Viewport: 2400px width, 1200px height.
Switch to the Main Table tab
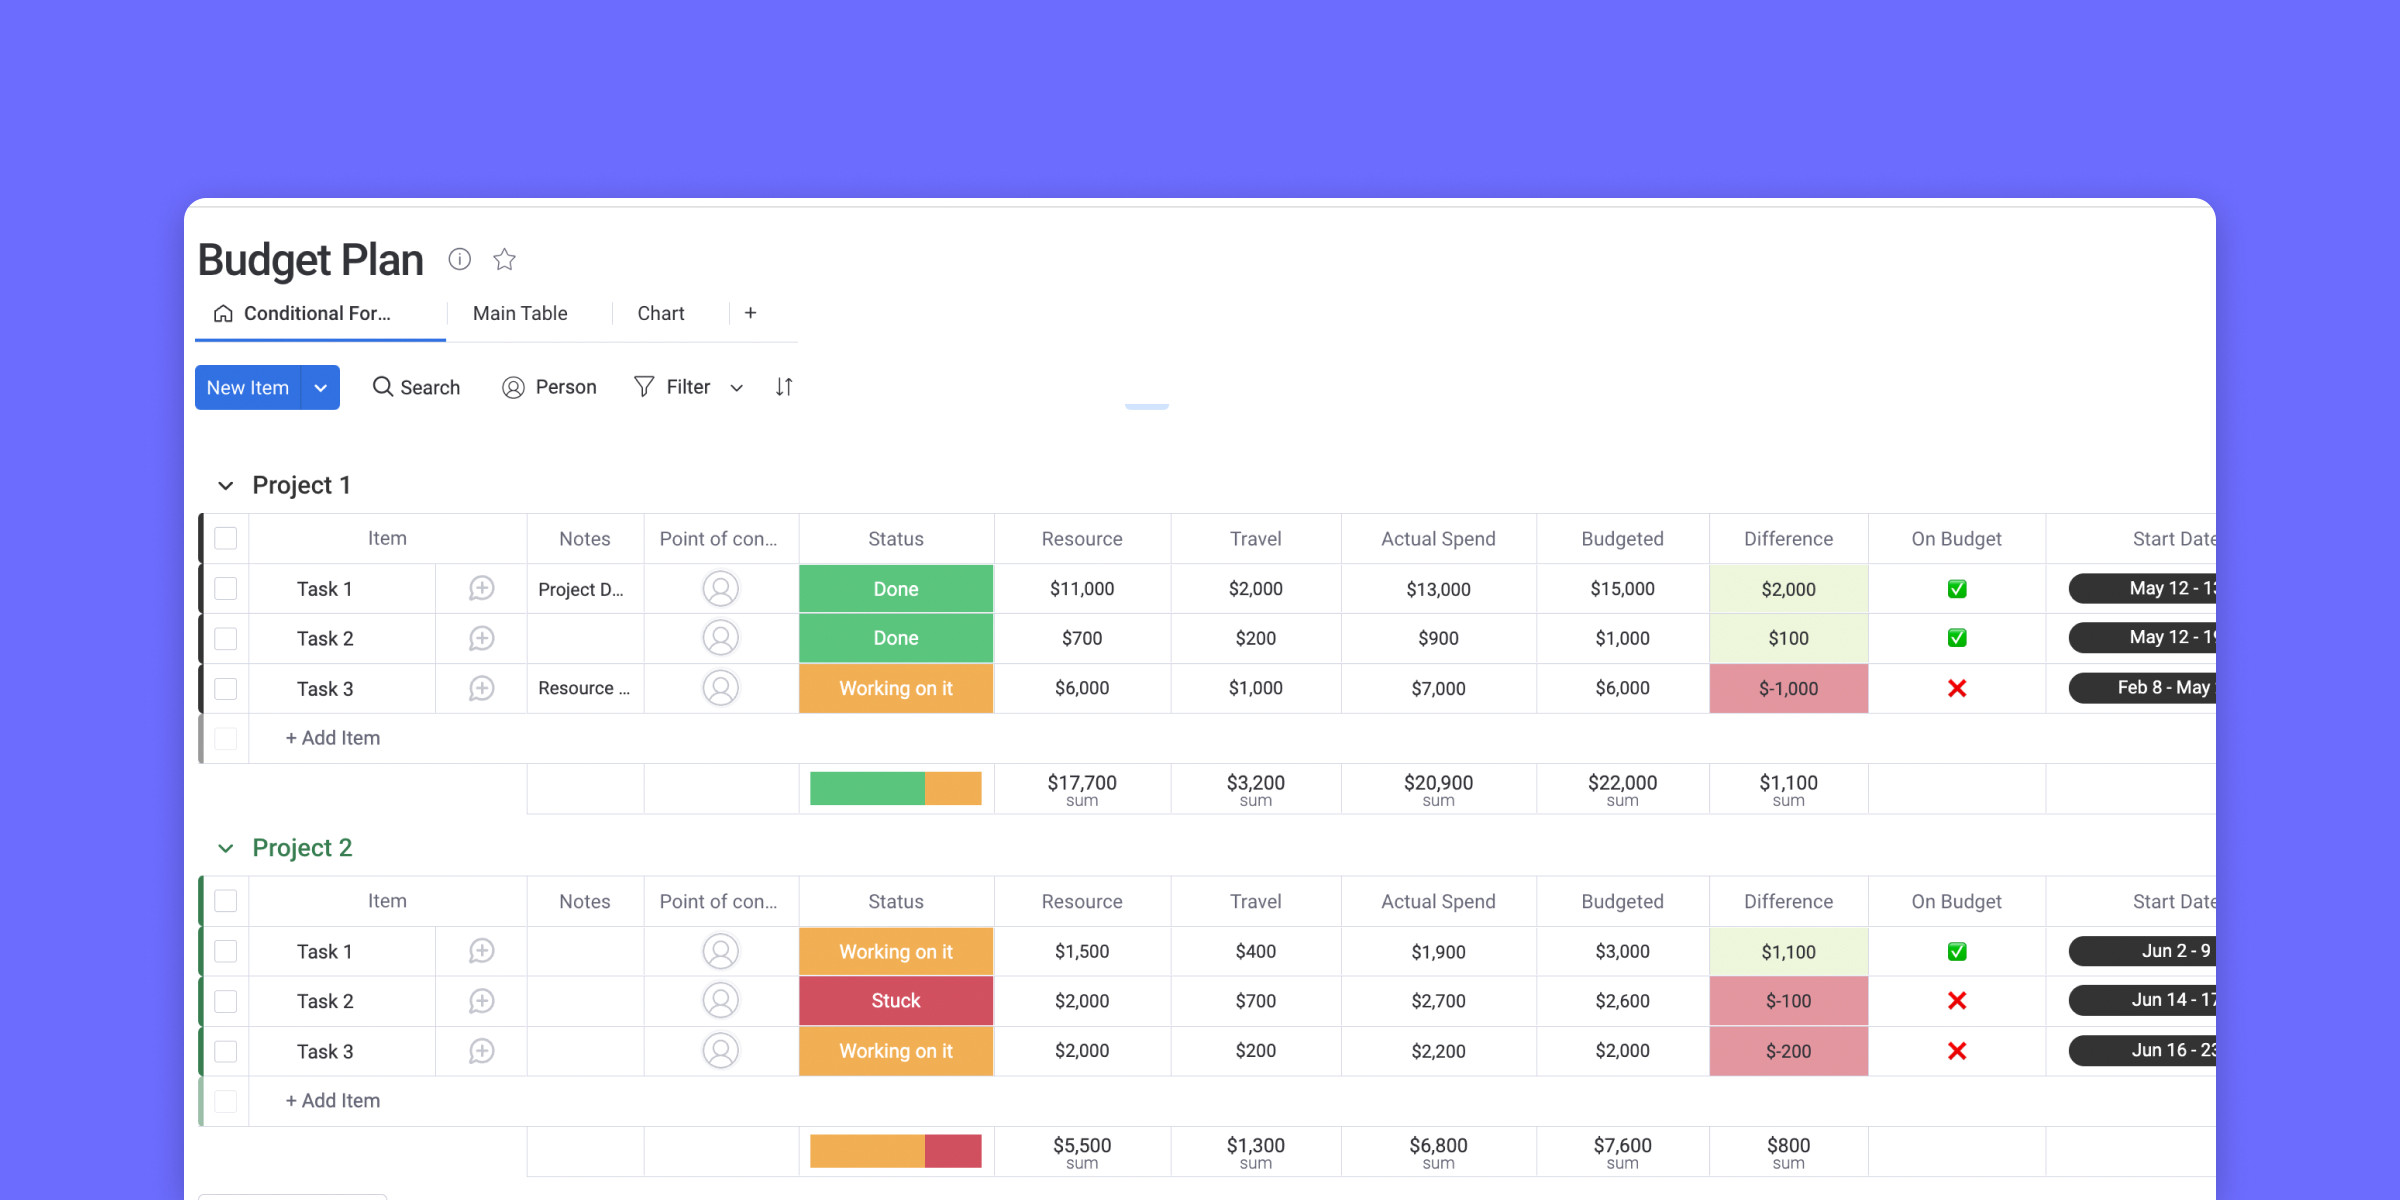coord(520,314)
